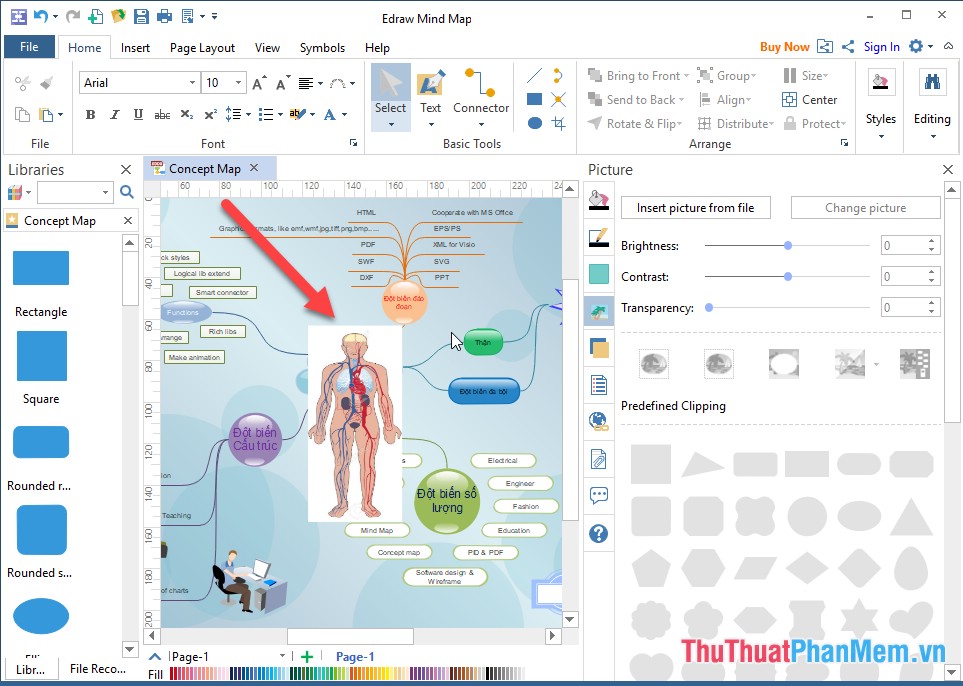Open the Page Layout tab
Image resolution: width=963 pixels, height=686 pixels.
point(202,47)
